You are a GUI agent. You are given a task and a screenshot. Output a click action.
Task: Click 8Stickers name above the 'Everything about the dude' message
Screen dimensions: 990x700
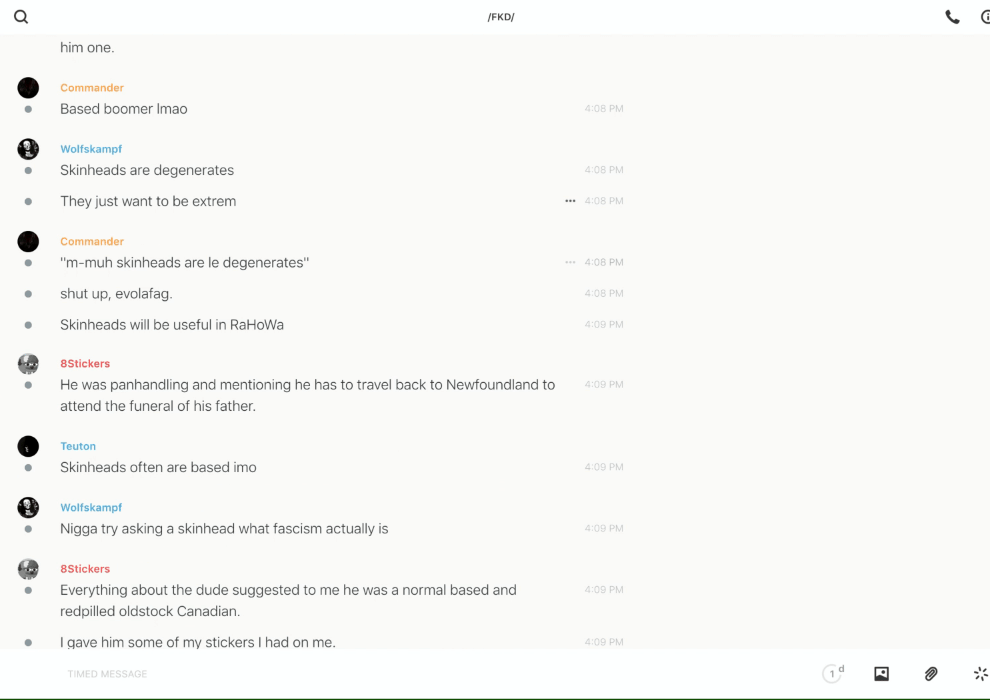point(85,569)
